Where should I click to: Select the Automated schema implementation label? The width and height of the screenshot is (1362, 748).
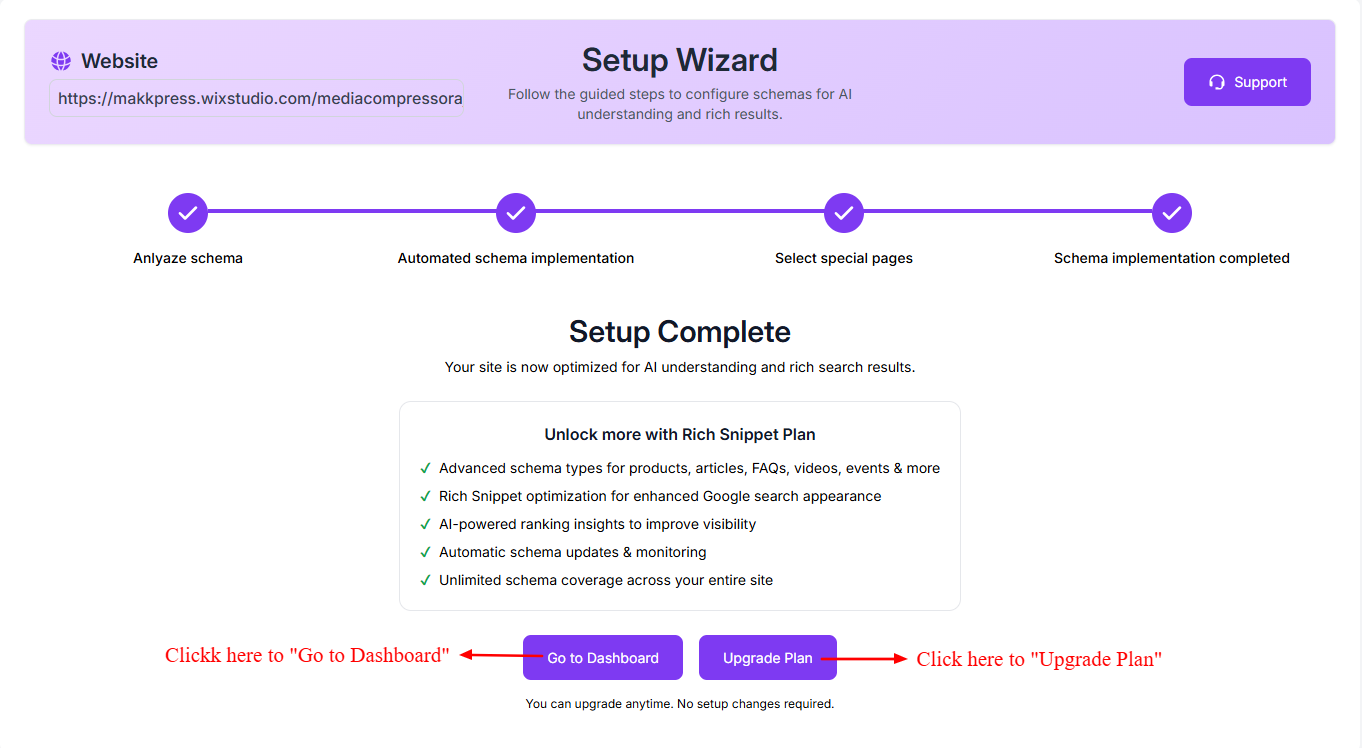coord(516,258)
